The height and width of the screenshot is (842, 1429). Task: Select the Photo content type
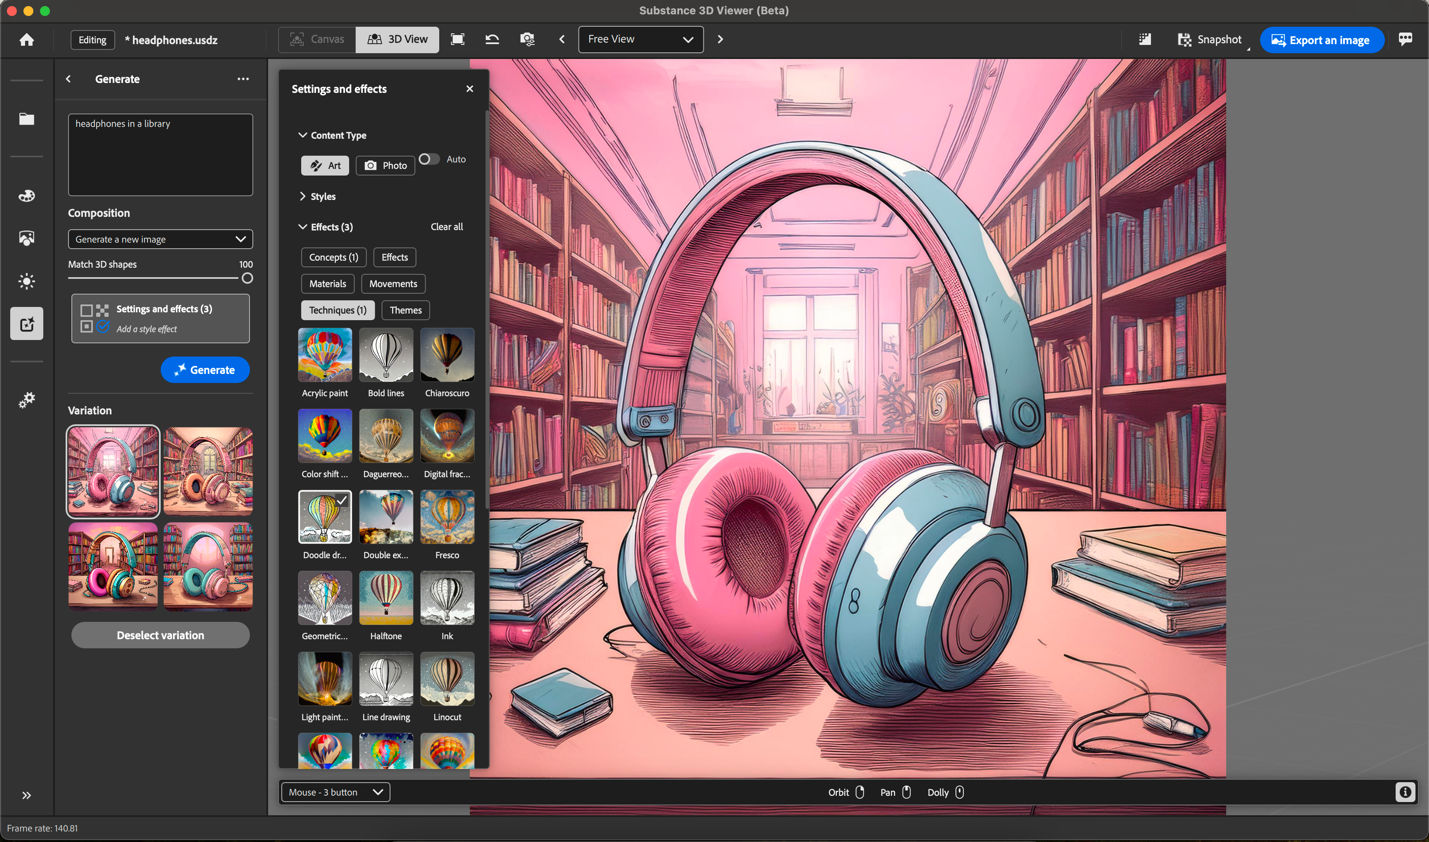385,165
